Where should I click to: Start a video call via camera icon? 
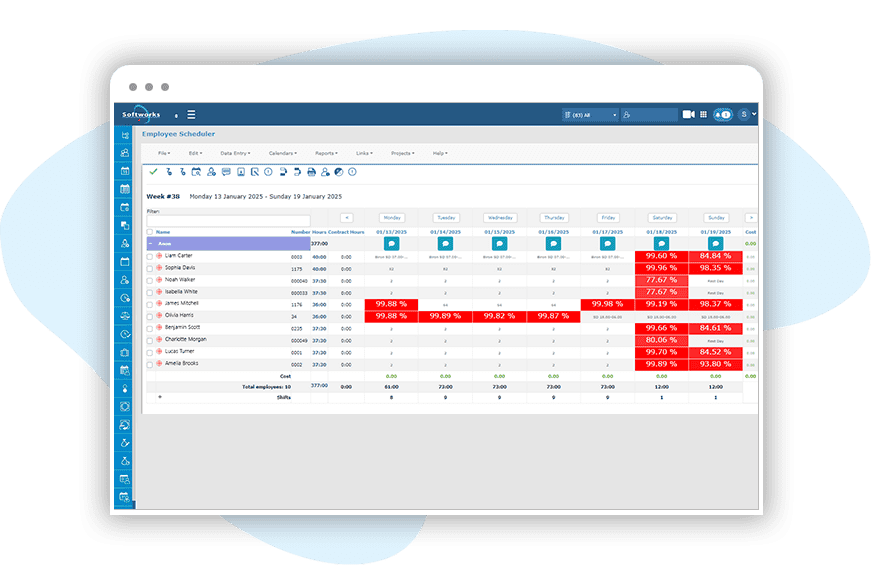688,115
